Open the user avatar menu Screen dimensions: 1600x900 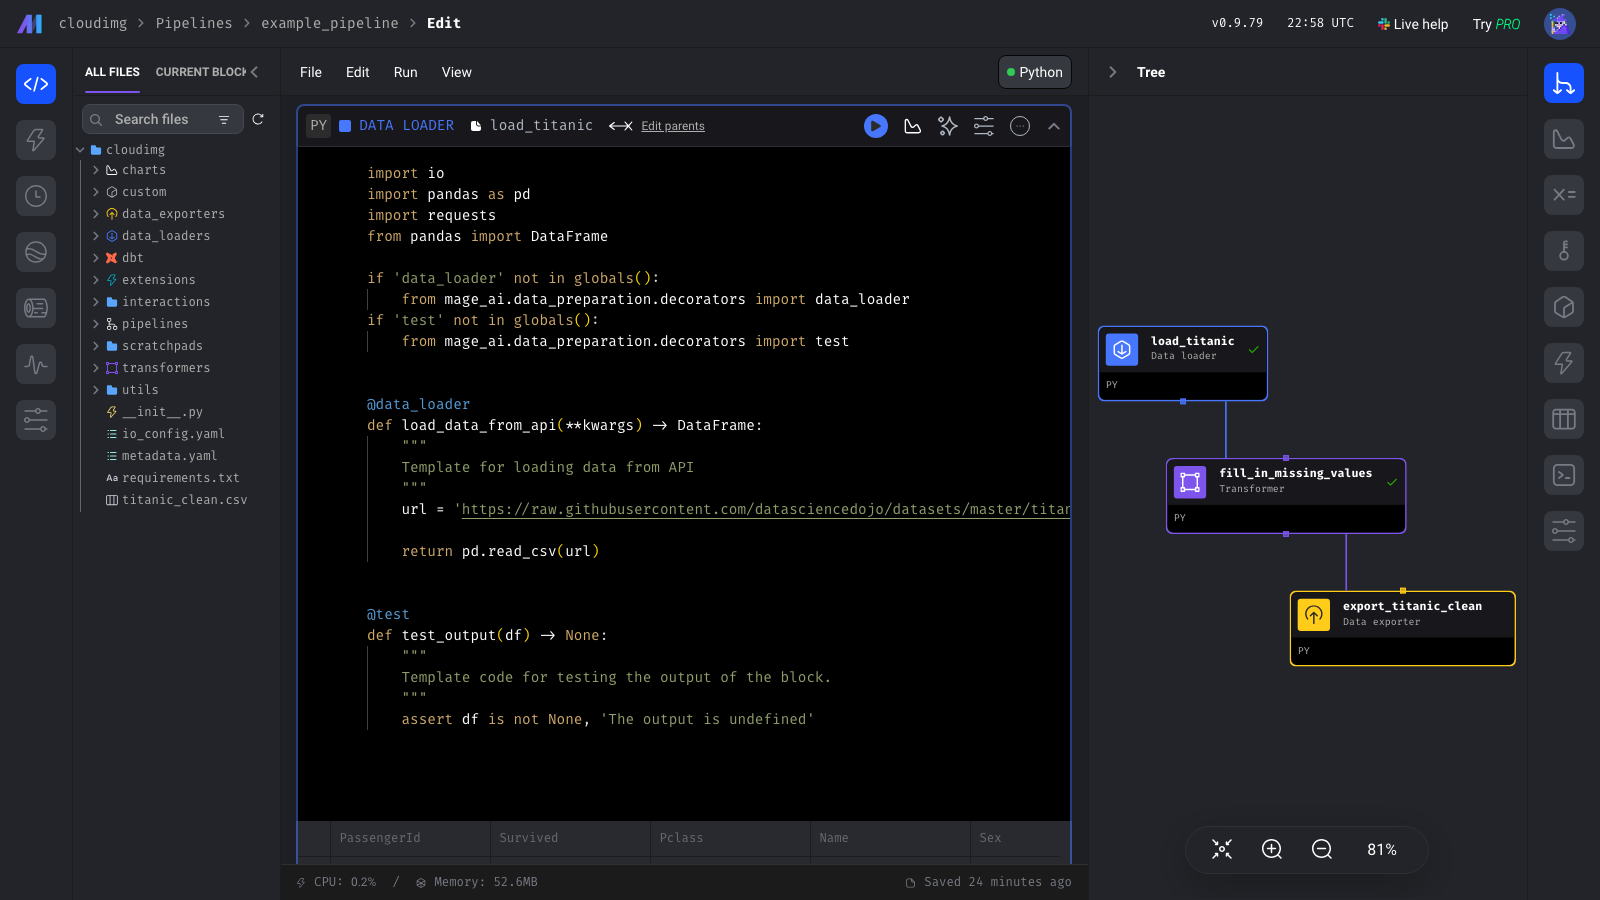click(1559, 23)
